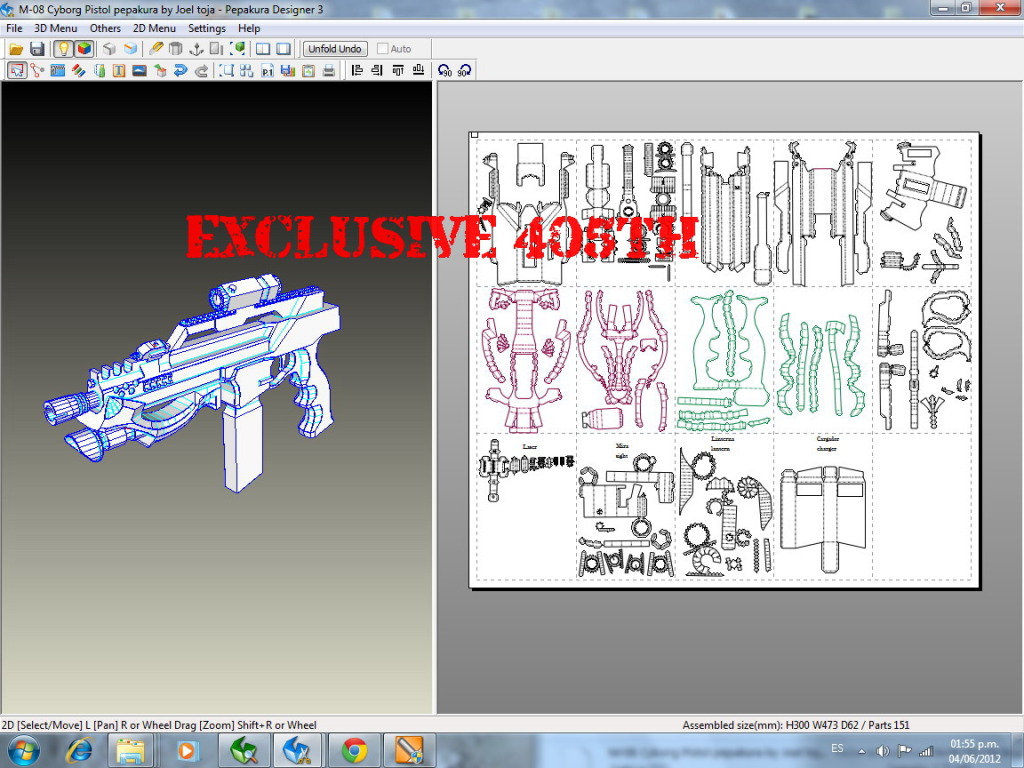Click the blue curved undo arrow
Image resolution: width=1024 pixels, height=768 pixels.
(x=181, y=71)
